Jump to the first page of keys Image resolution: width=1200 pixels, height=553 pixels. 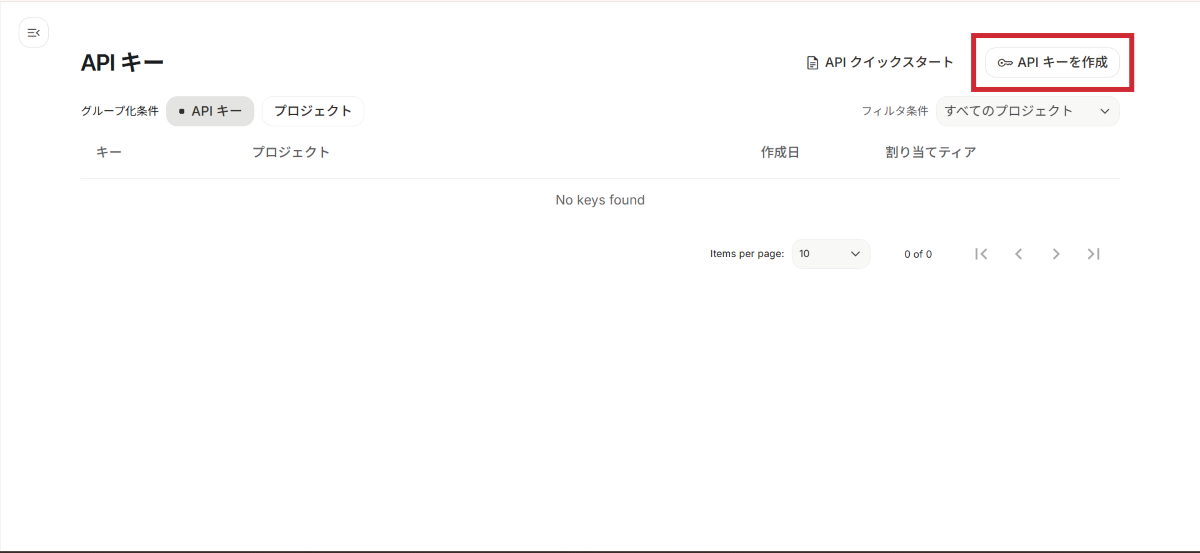click(981, 254)
